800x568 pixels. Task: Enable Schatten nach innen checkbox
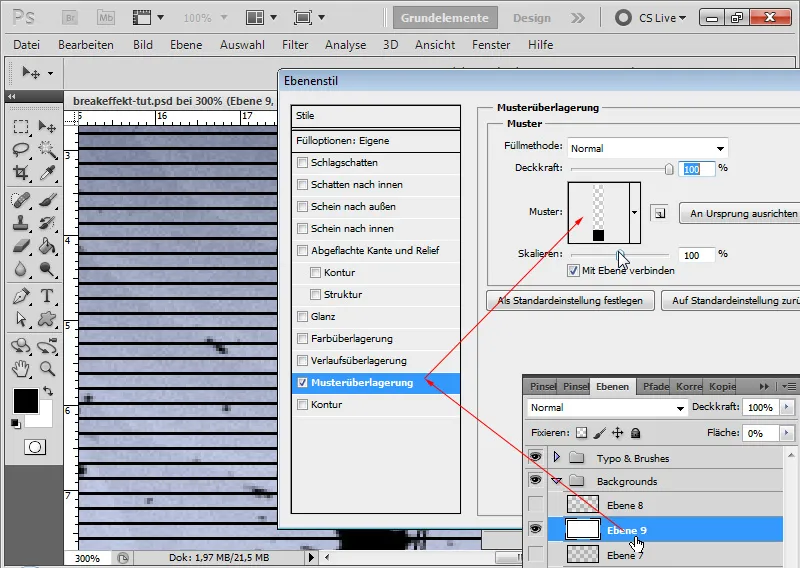pyautogui.click(x=302, y=184)
